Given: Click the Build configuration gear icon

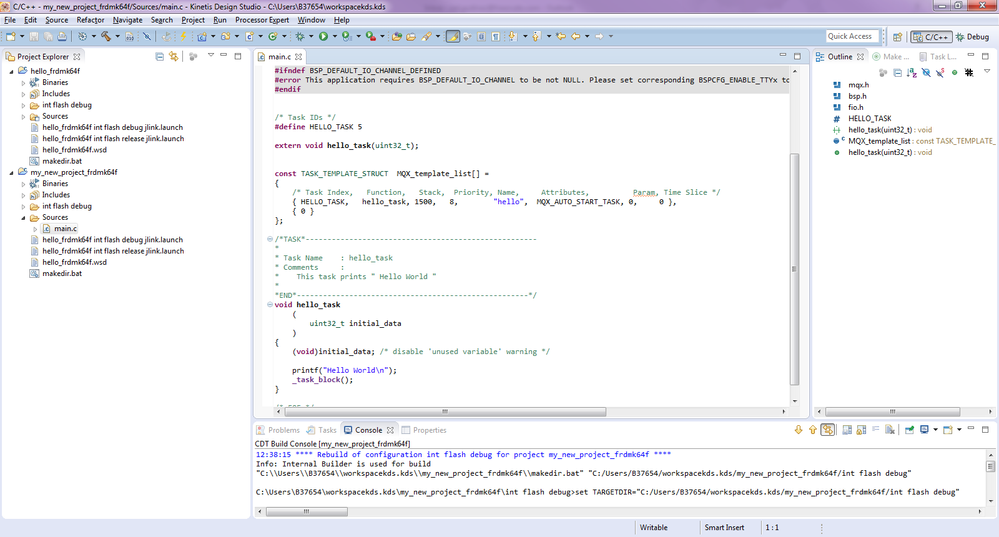Looking at the screenshot, I should coord(82,36).
